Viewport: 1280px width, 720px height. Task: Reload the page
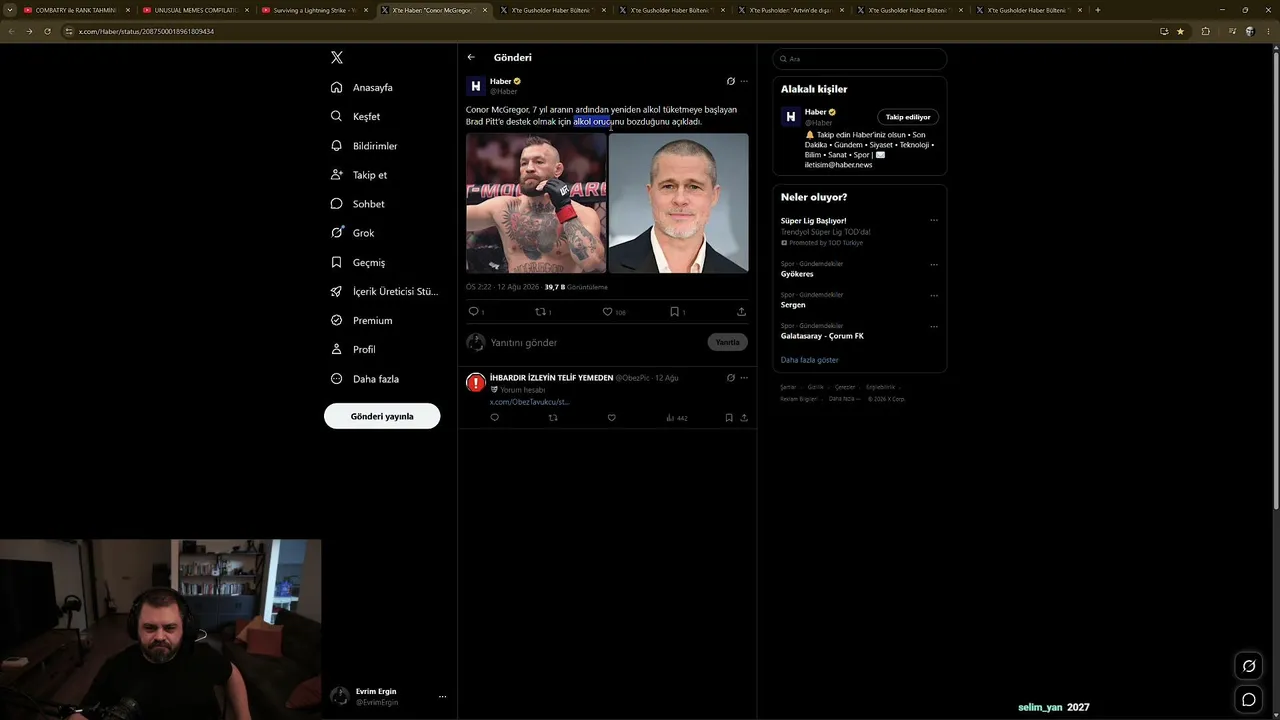[47, 31]
